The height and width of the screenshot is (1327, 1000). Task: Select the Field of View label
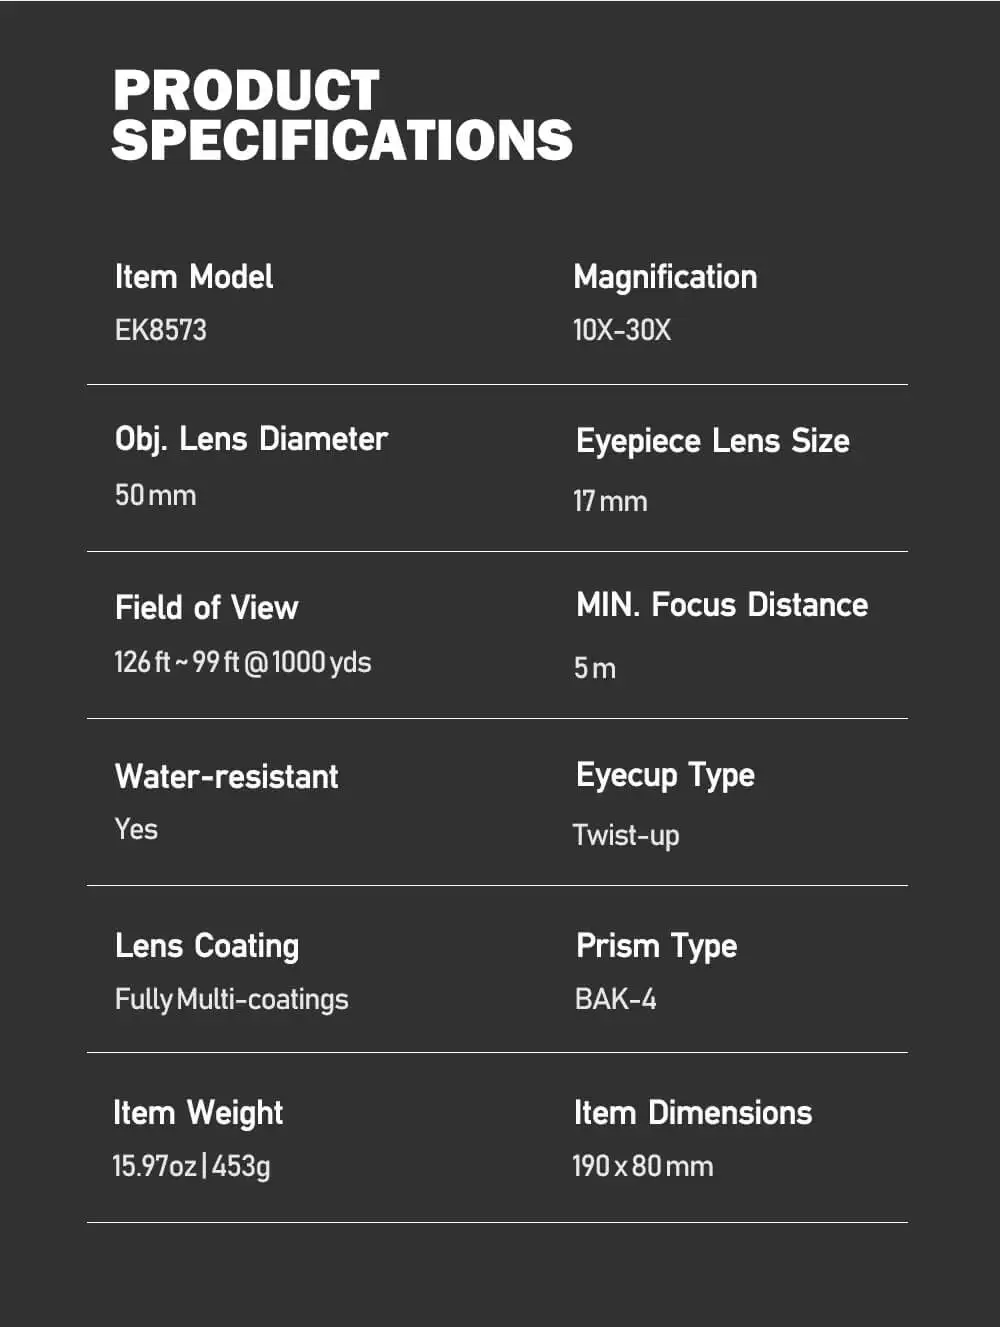click(207, 607)
